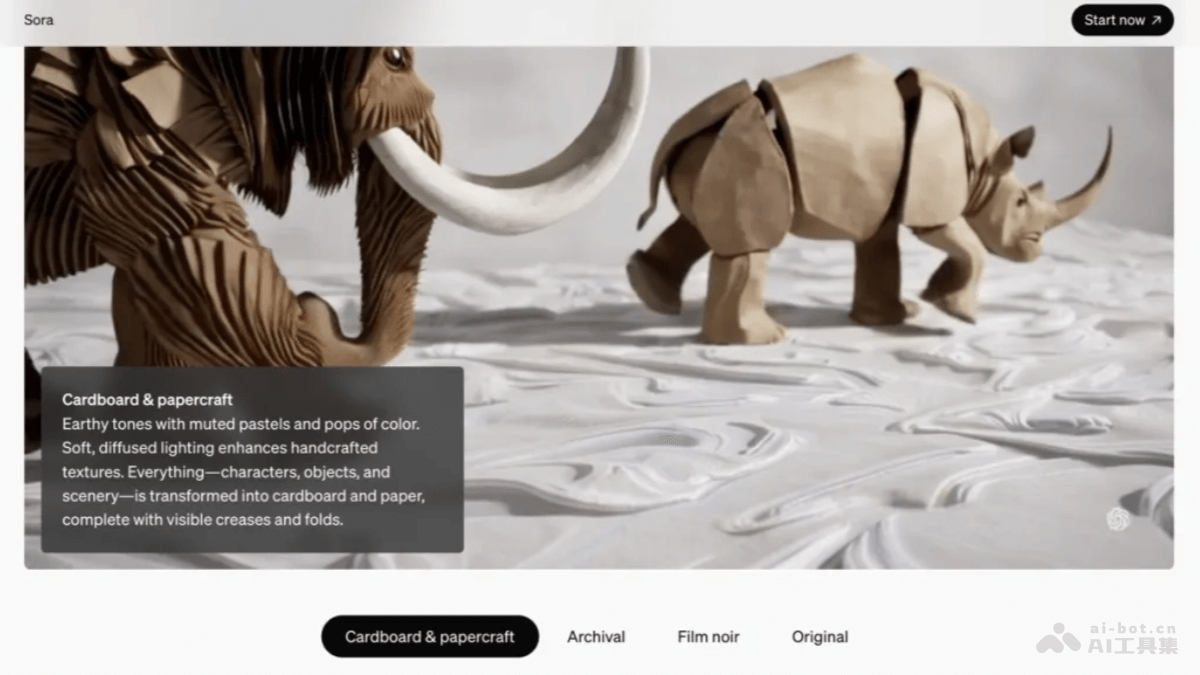The width and height of the screenshot is (1200, 675).
Task: Click the ai-bot.cn URL text
Action: (1133, 627)
